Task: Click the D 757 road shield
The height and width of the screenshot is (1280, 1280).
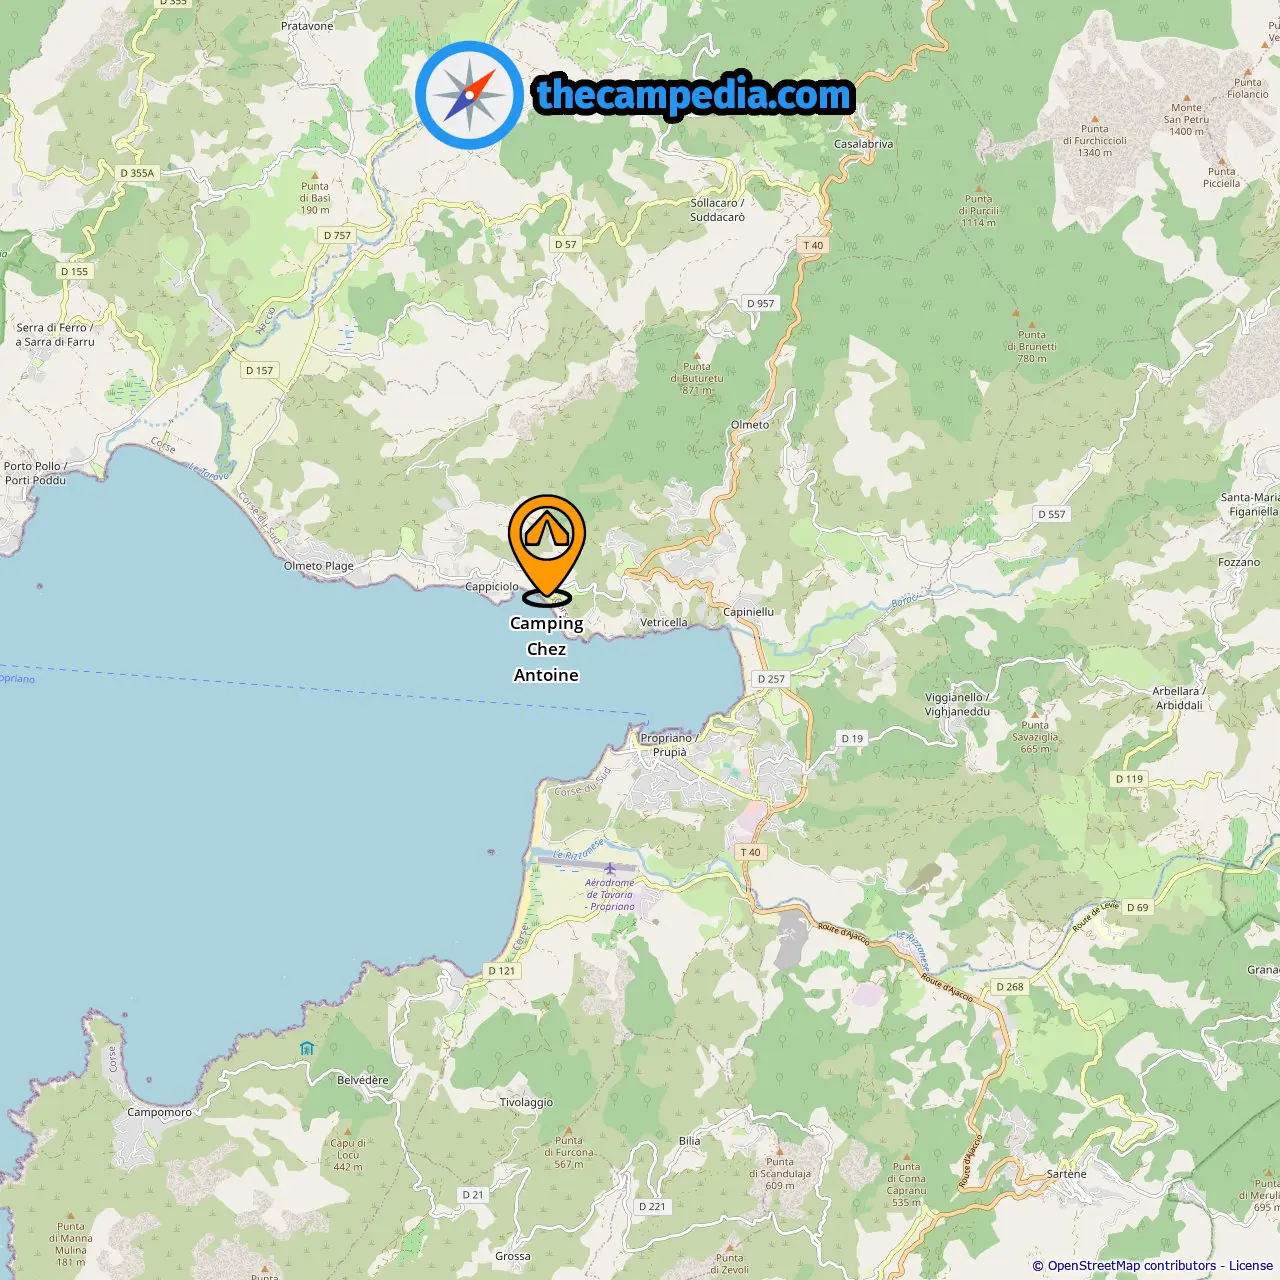Action: tap(337, 236)
